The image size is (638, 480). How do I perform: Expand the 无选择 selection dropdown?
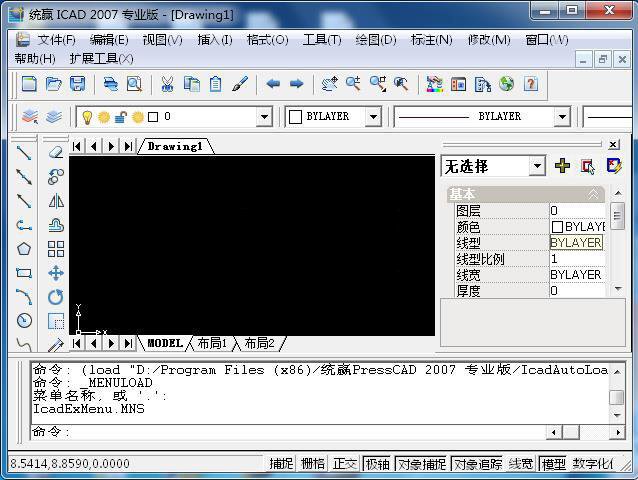click(537, 166)
